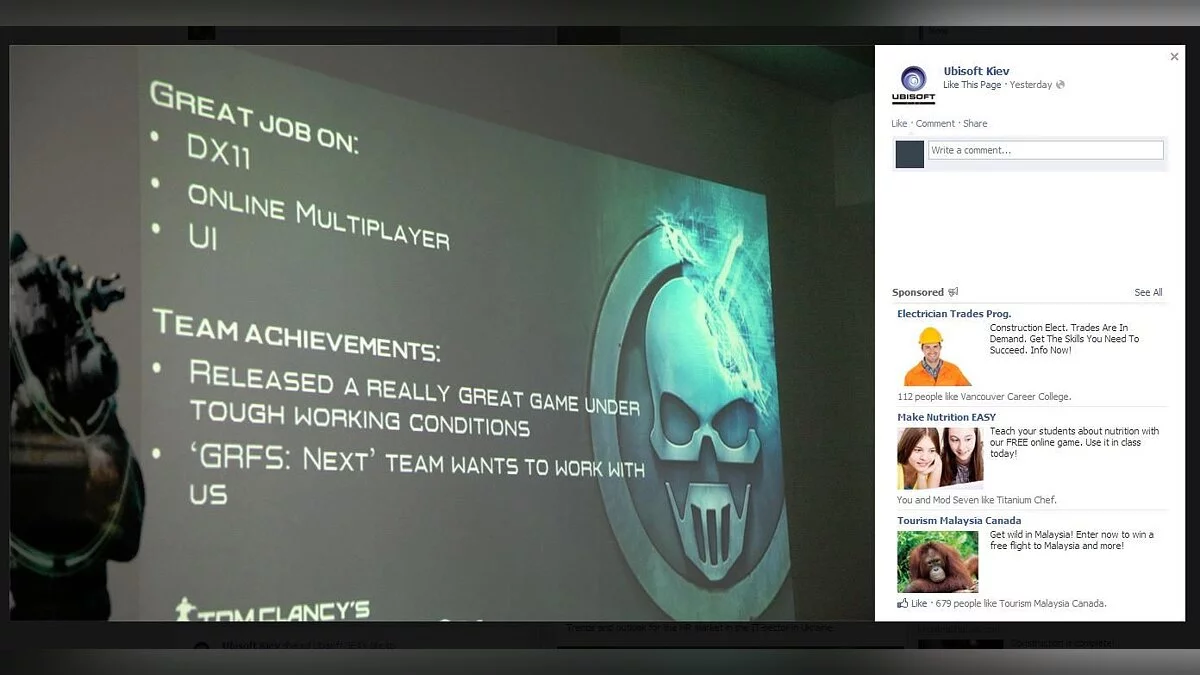Screen dimensions: 1200x675
Task: Click the presentation slide photo
Action: pos(442,332)
